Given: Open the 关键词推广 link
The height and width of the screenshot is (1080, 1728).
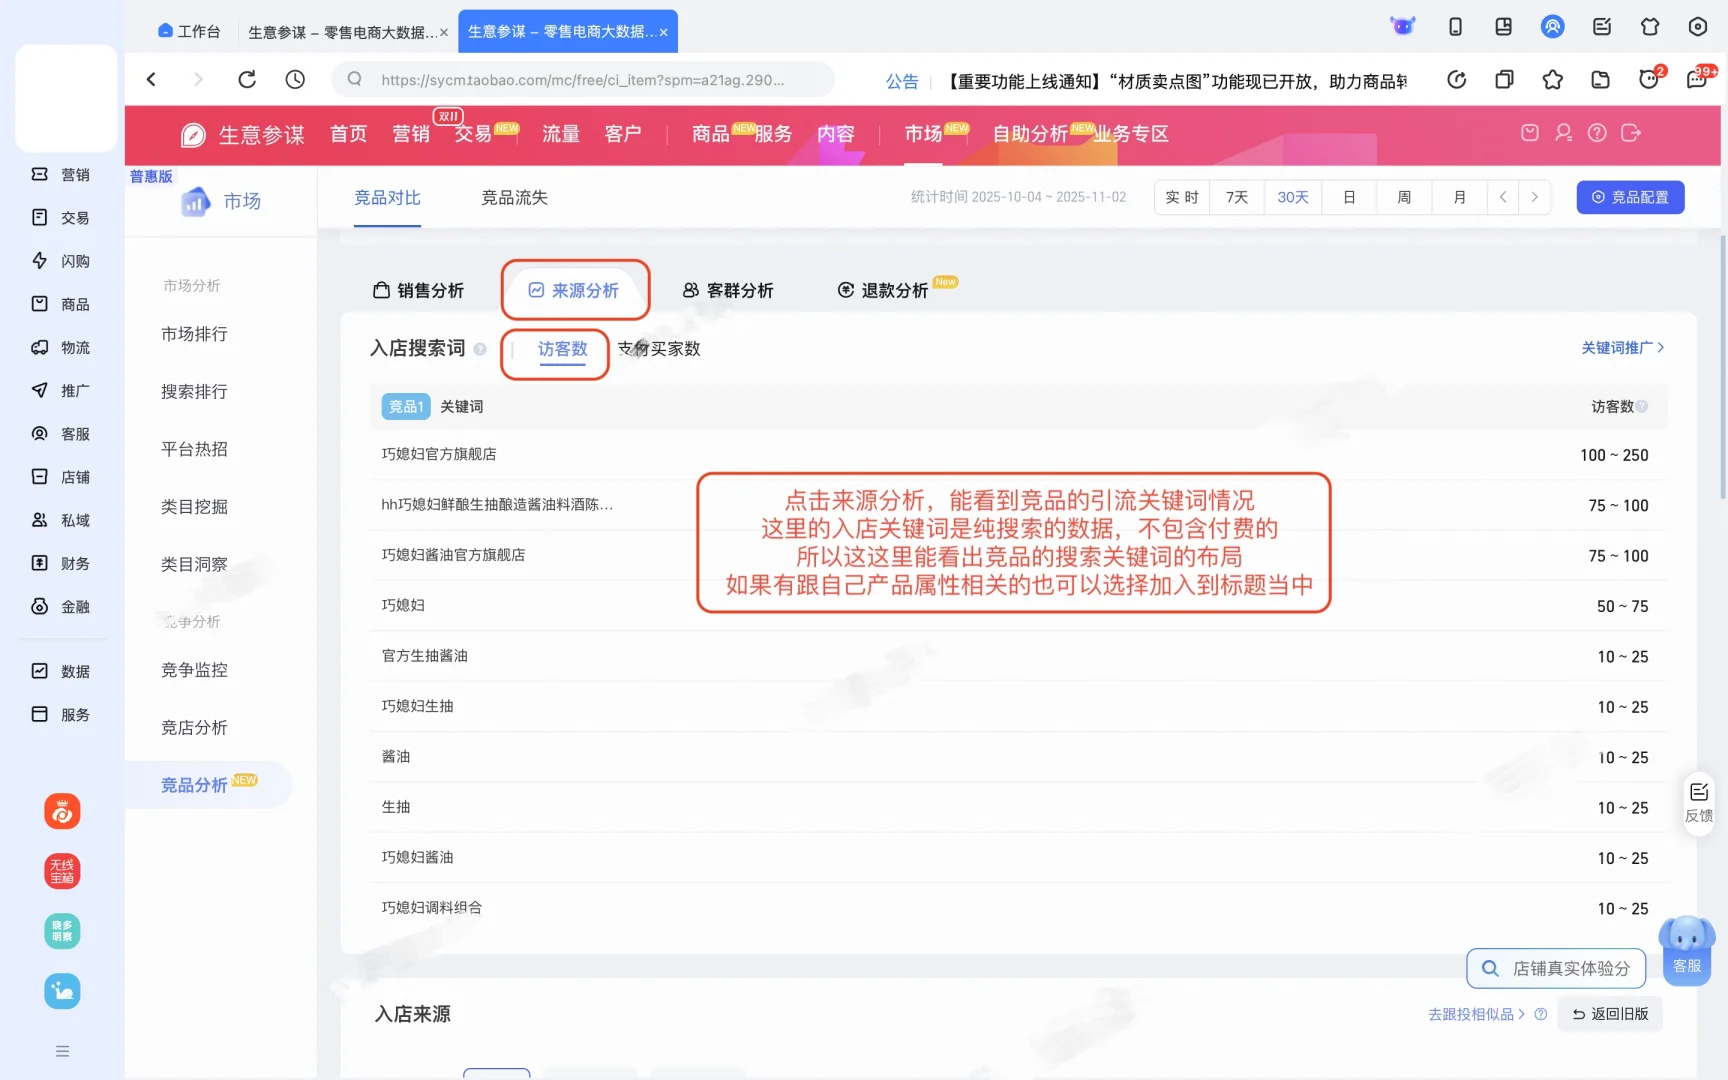Looking at the screenshot, I should tap(1622, 348).
